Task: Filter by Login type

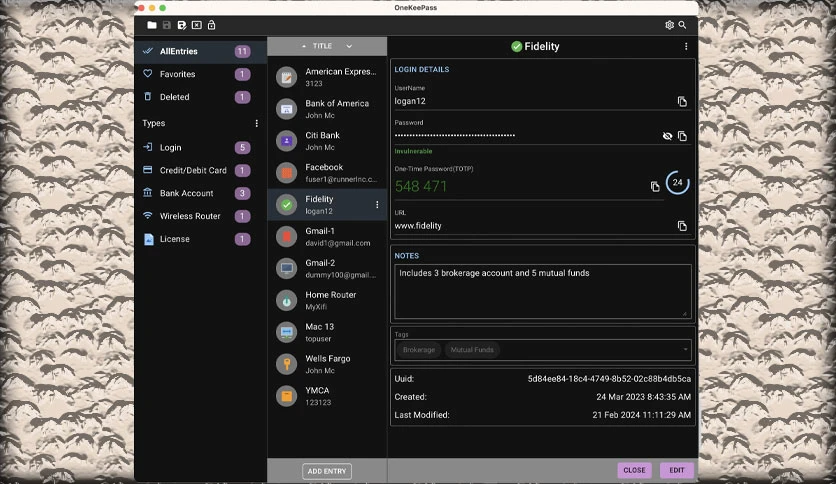Action: (200, 148)
